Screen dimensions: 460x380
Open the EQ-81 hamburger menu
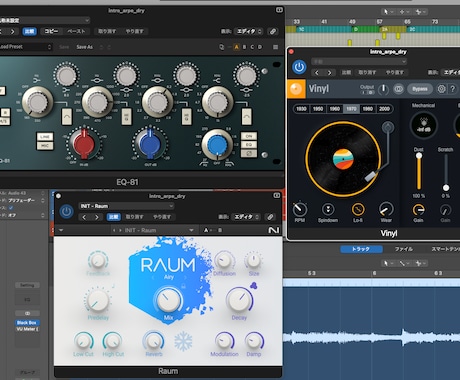(x=275, y=47)
